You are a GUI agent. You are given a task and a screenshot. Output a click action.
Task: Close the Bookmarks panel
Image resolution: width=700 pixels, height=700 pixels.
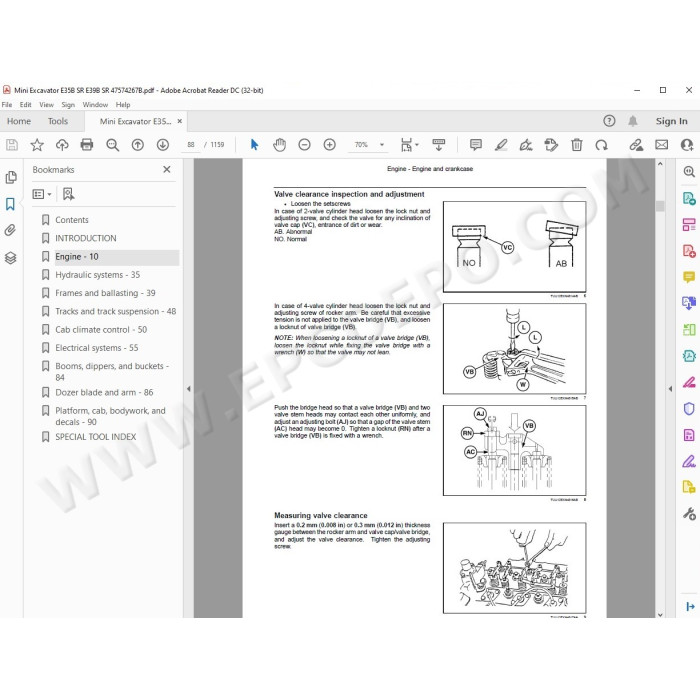click(167, 169)
